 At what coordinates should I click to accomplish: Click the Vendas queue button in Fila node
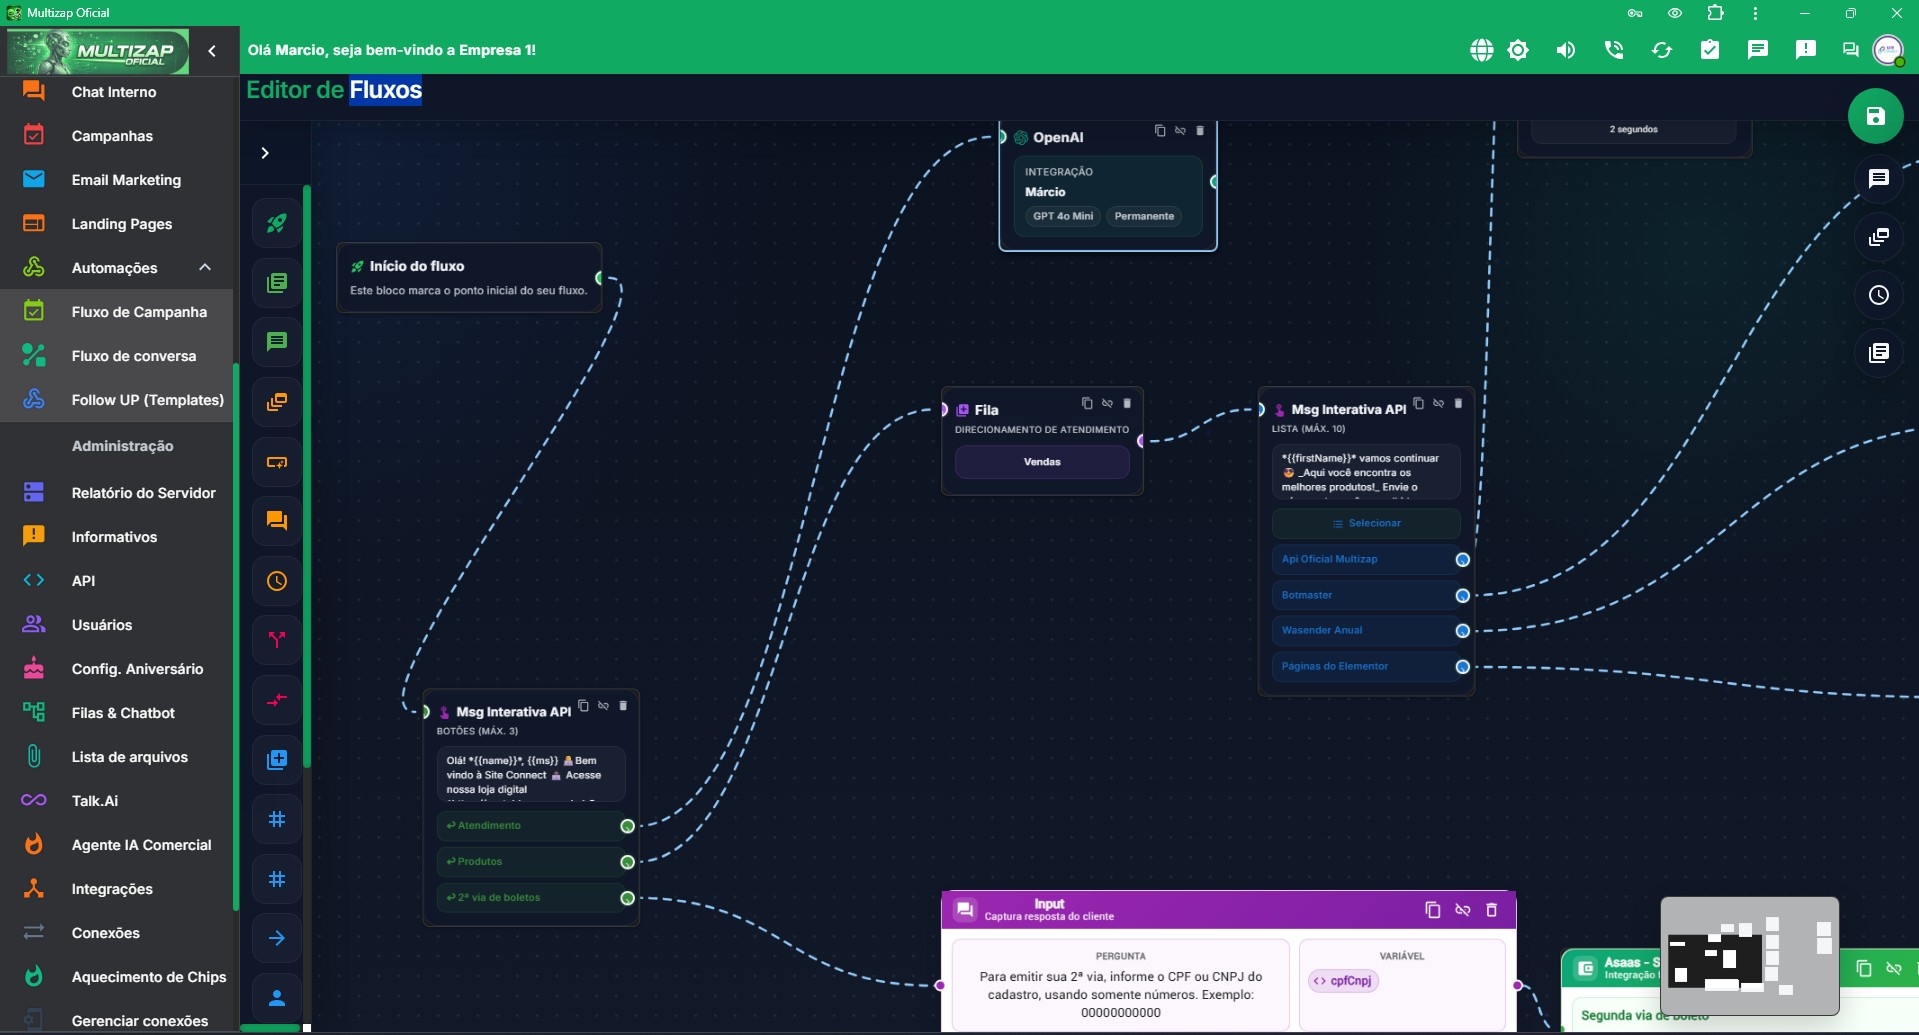[1042, 462]
